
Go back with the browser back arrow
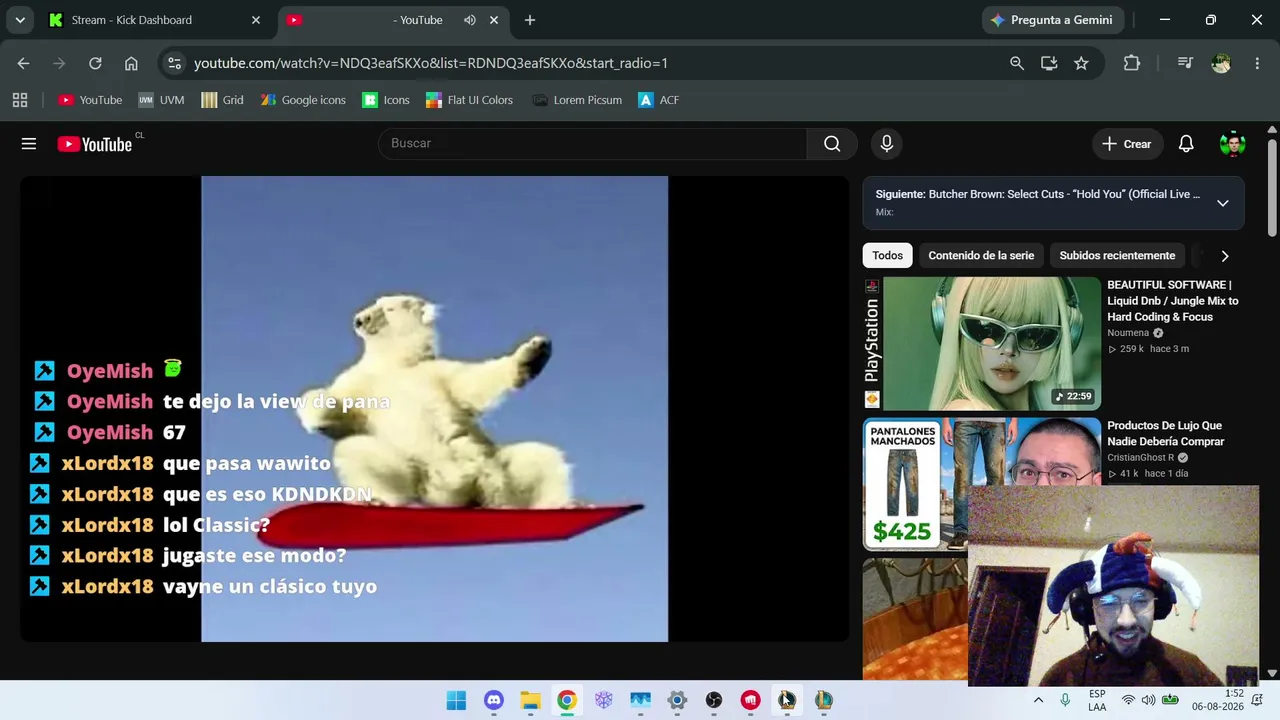point(23,63)
